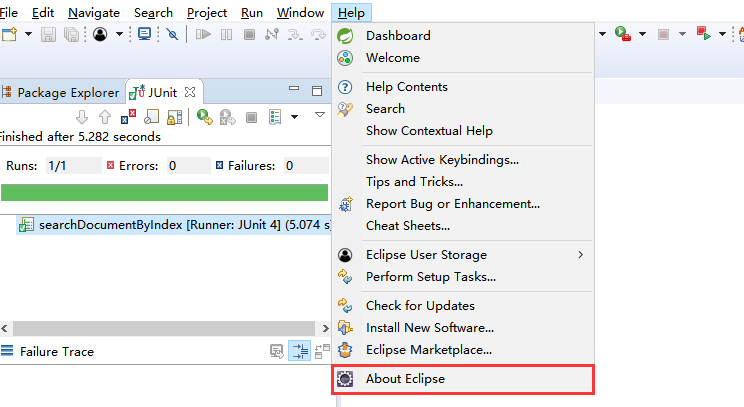Toggle Show Skipped Tests Only in JUnit

pos(151,117)
